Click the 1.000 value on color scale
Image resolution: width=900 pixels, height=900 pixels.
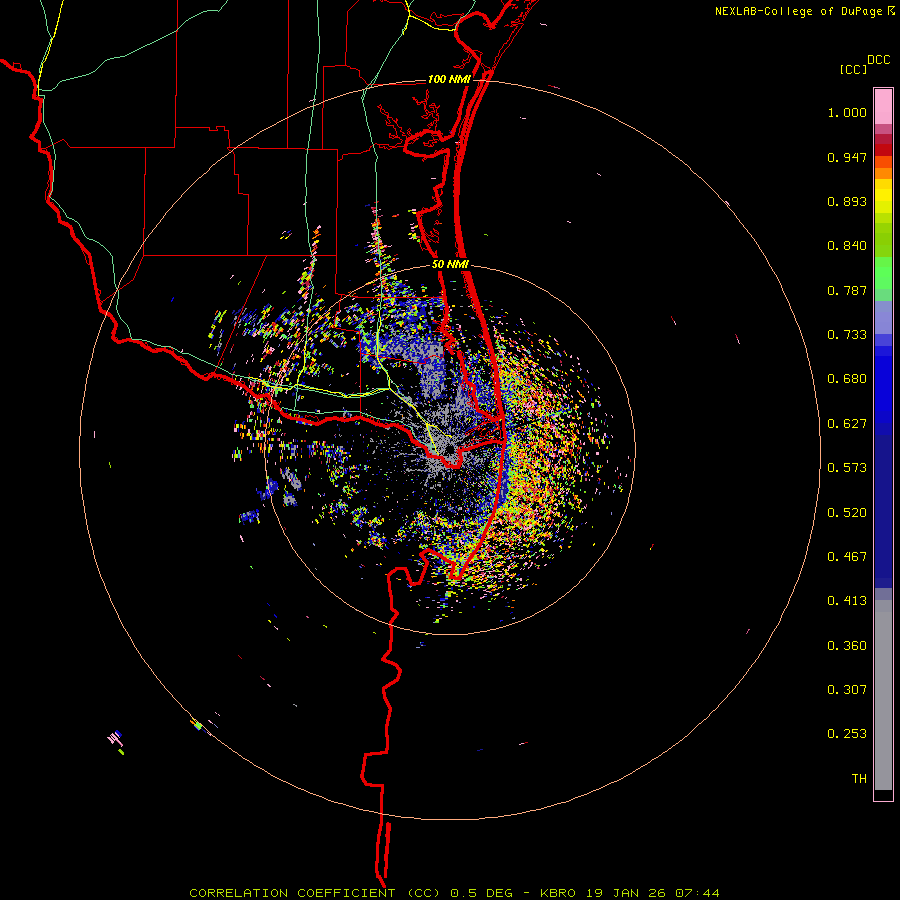coord(847,112)
